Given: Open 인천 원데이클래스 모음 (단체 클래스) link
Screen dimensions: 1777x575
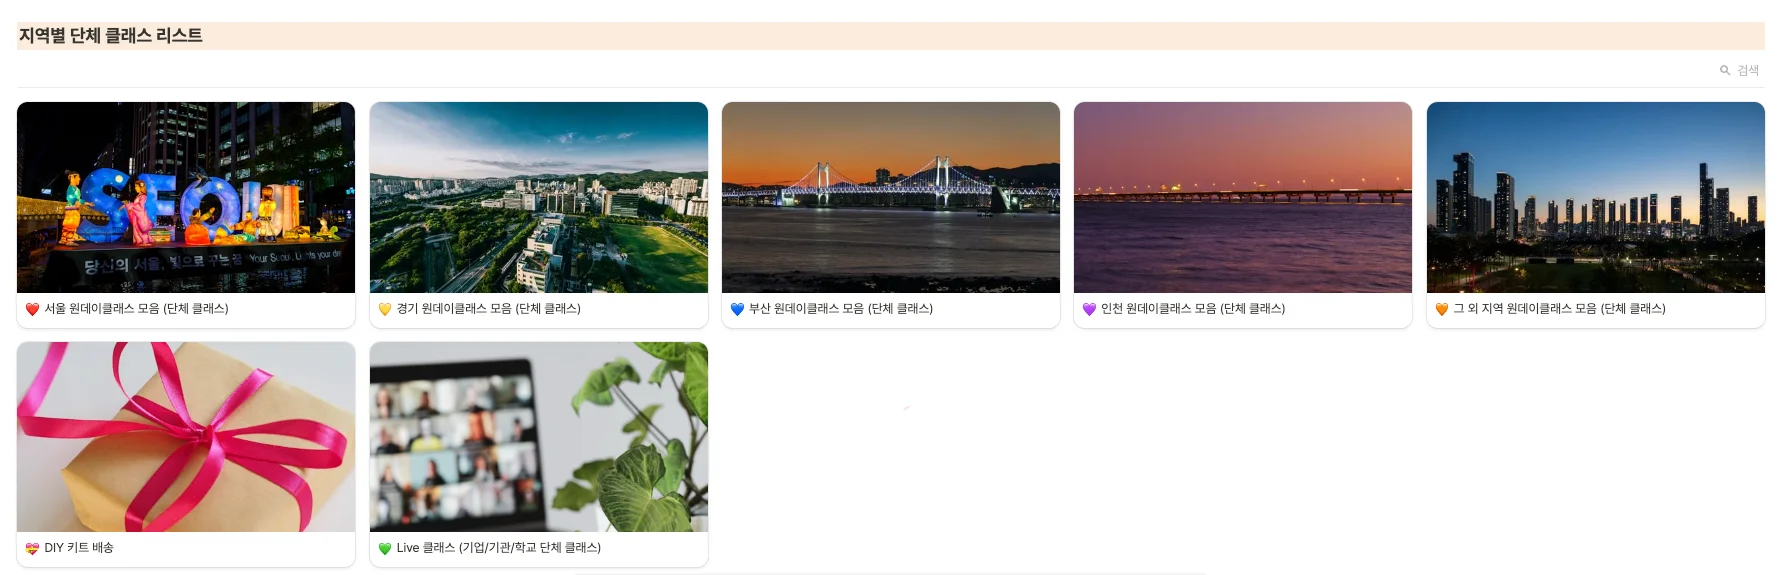Looking at the screenshot, I should click(1193, 309).
